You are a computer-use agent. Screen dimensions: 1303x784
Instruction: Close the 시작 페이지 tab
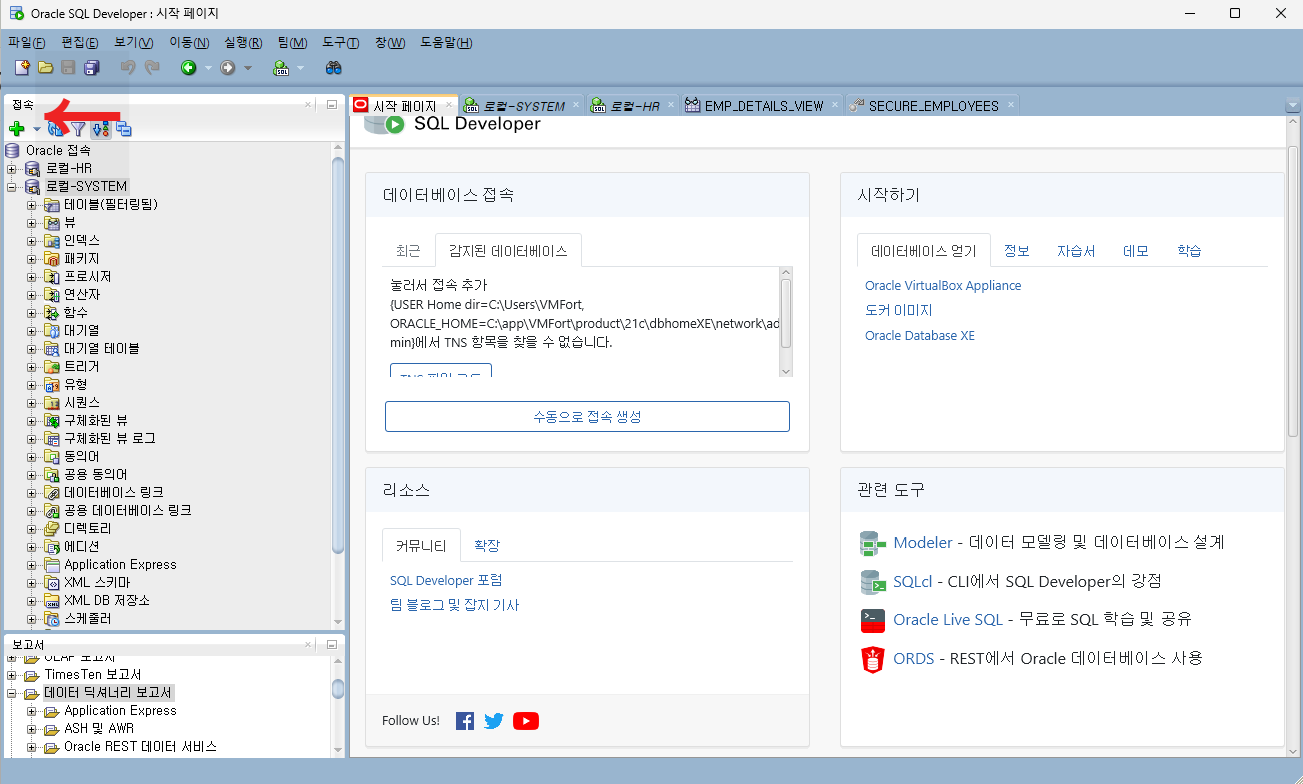449,104
